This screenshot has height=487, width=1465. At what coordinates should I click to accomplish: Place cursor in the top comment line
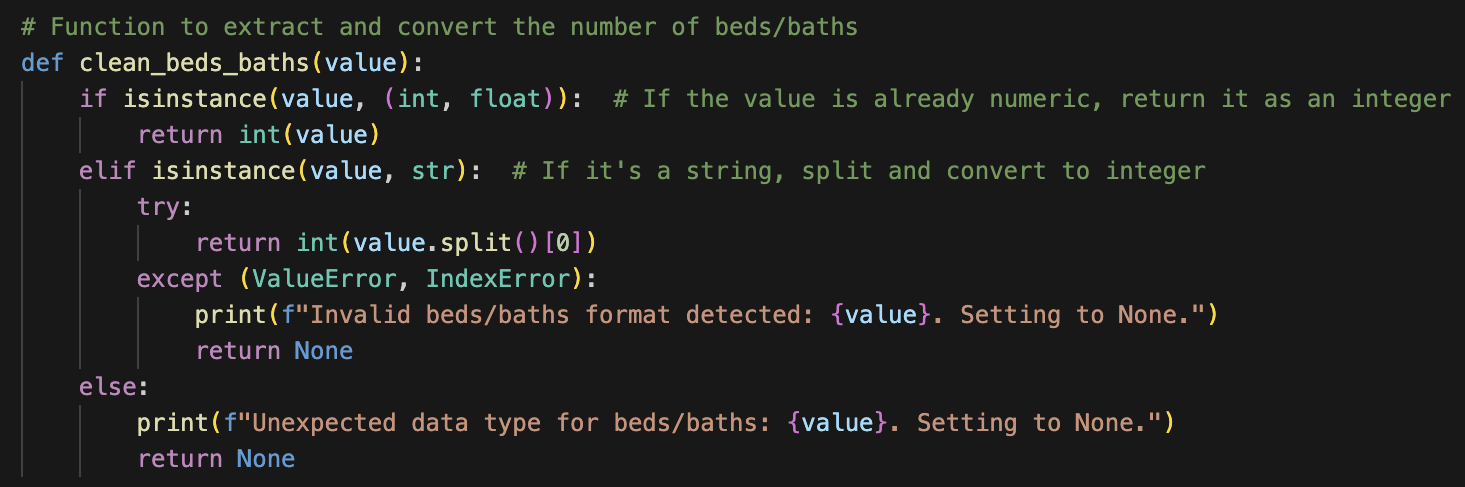[x=439, y=27]
